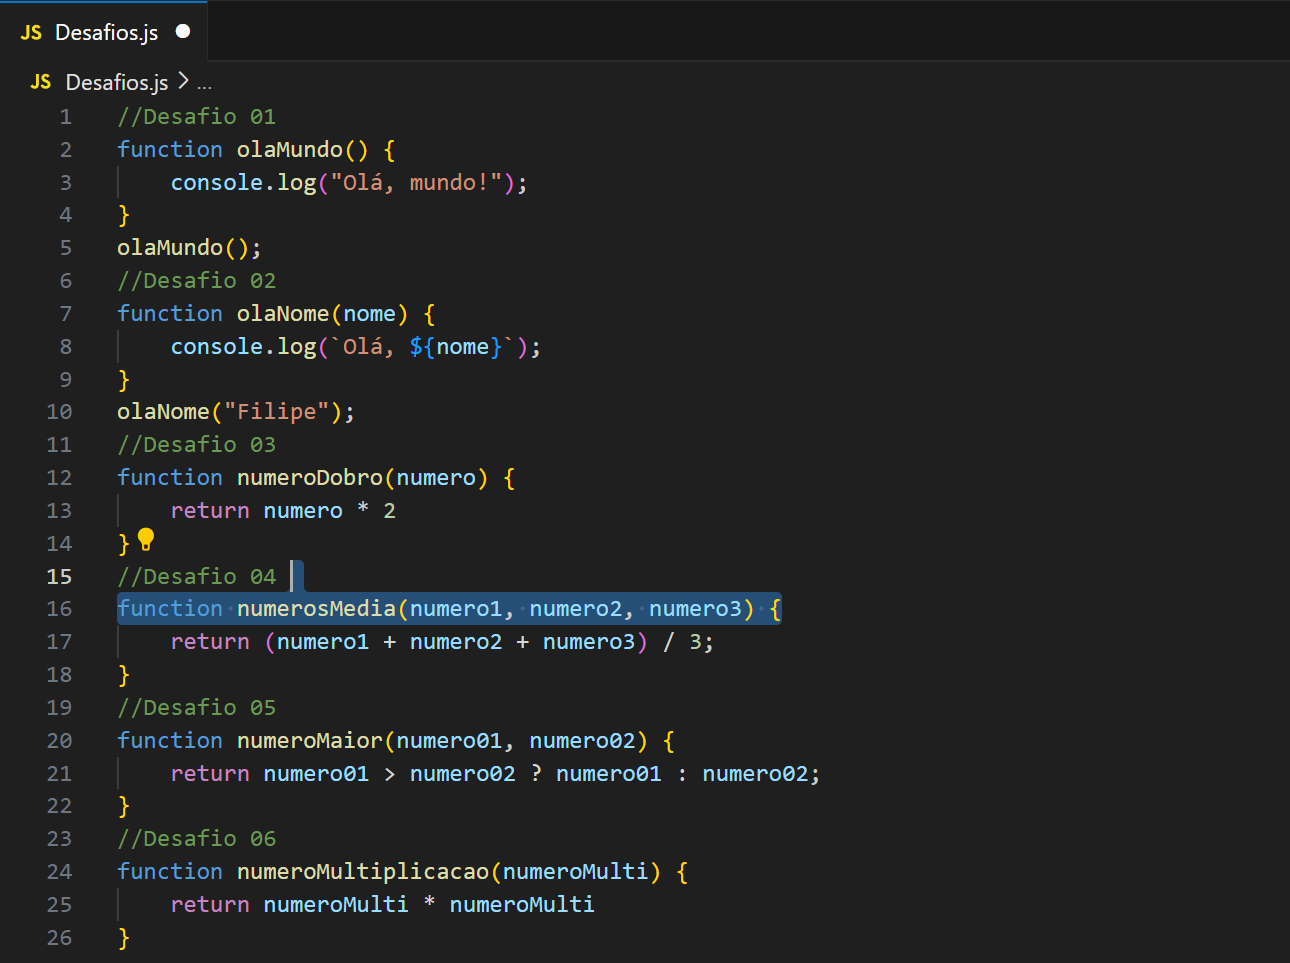1290x963 pixels.
Task: Click the function name numeroDobro on line 12
Action: point(310,478)
